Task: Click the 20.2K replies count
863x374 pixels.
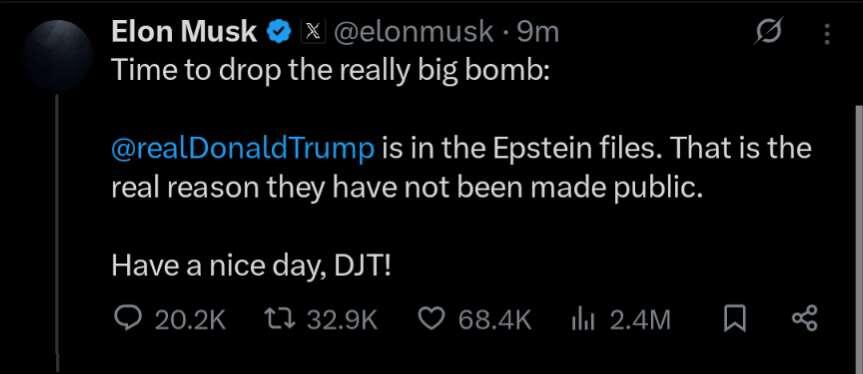Action: click(190, 320)
